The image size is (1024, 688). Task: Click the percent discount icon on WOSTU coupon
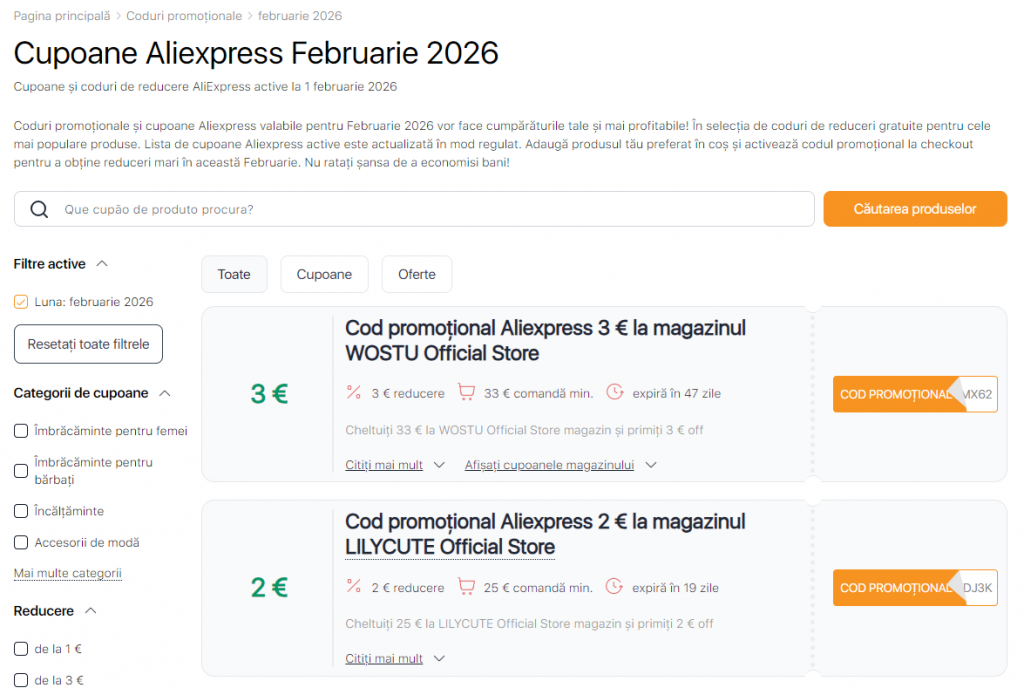coord(354,393)
